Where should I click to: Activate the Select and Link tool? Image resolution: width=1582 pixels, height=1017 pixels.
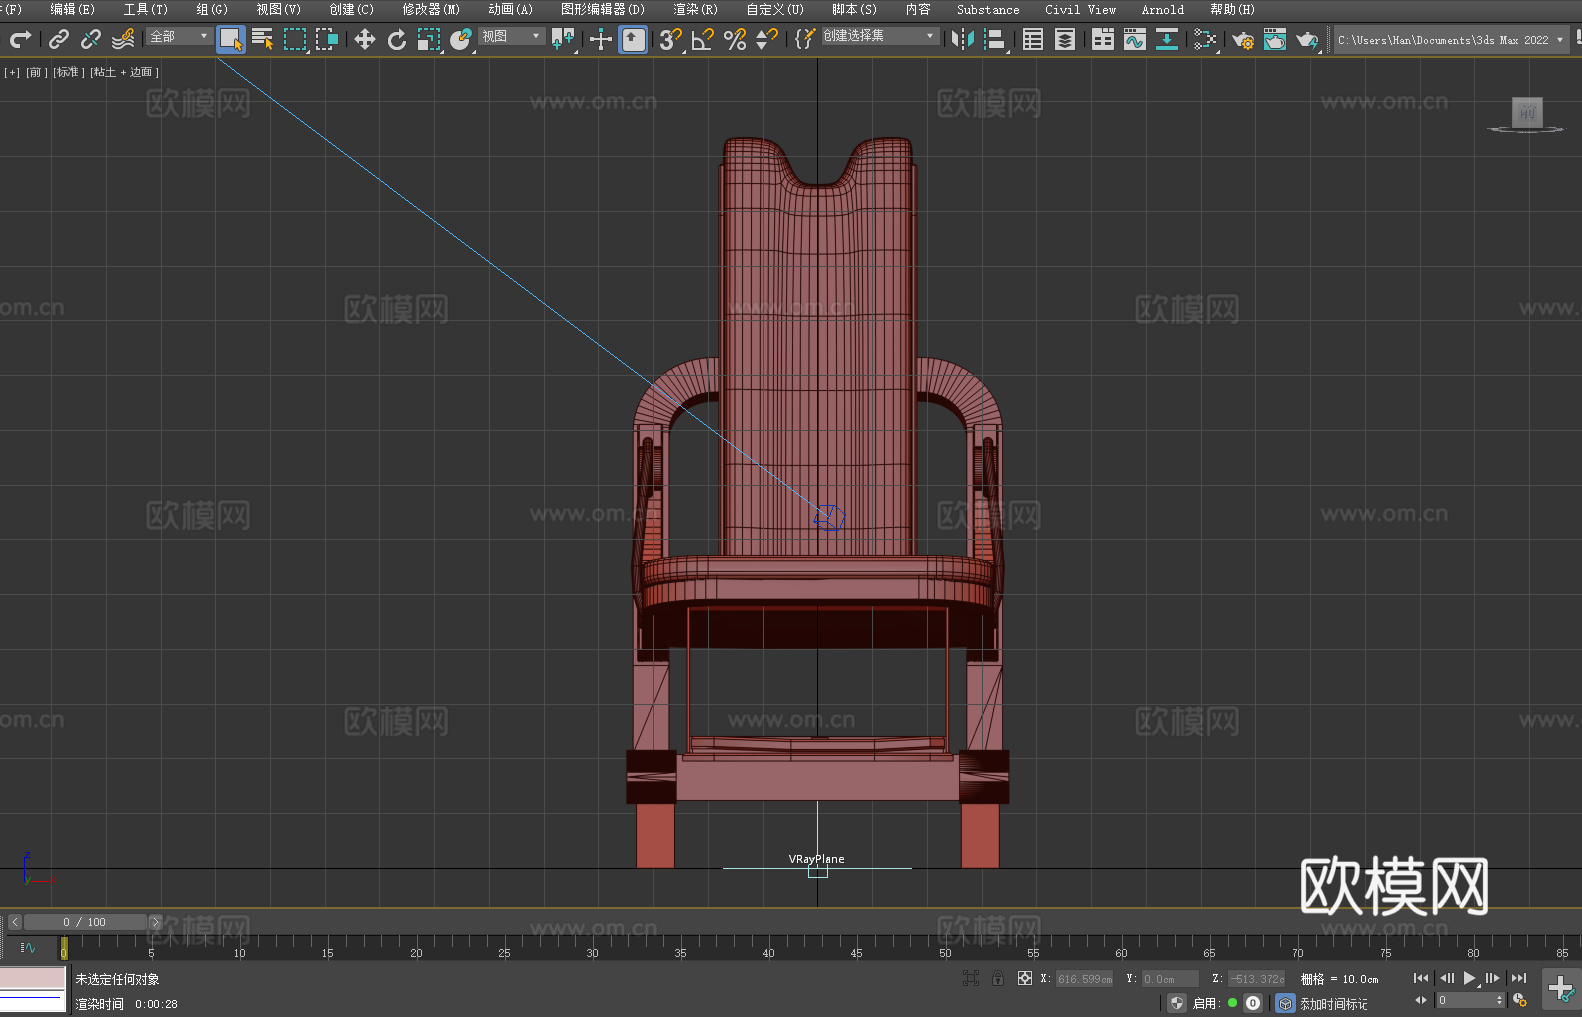pyautogui.click(x=59, y=39)
